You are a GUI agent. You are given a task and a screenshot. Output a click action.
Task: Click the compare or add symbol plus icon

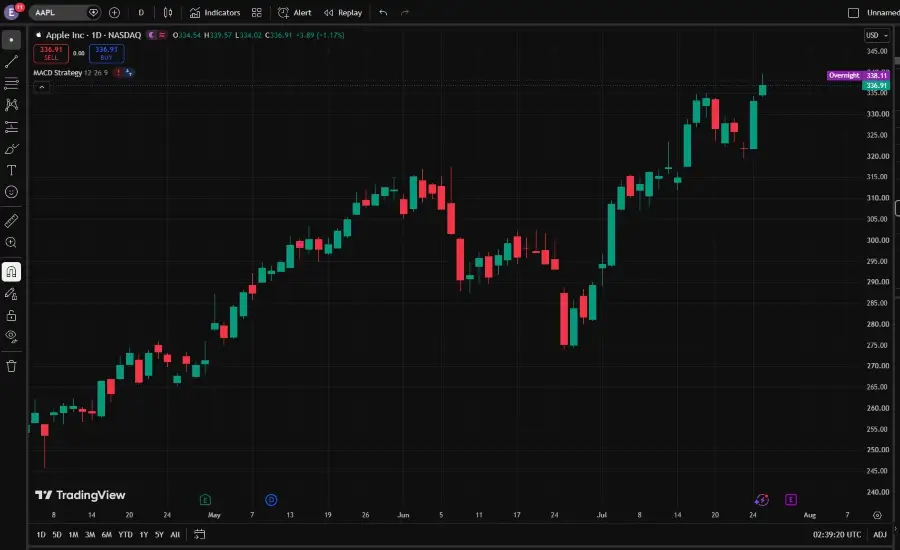[x=114, y=12]
